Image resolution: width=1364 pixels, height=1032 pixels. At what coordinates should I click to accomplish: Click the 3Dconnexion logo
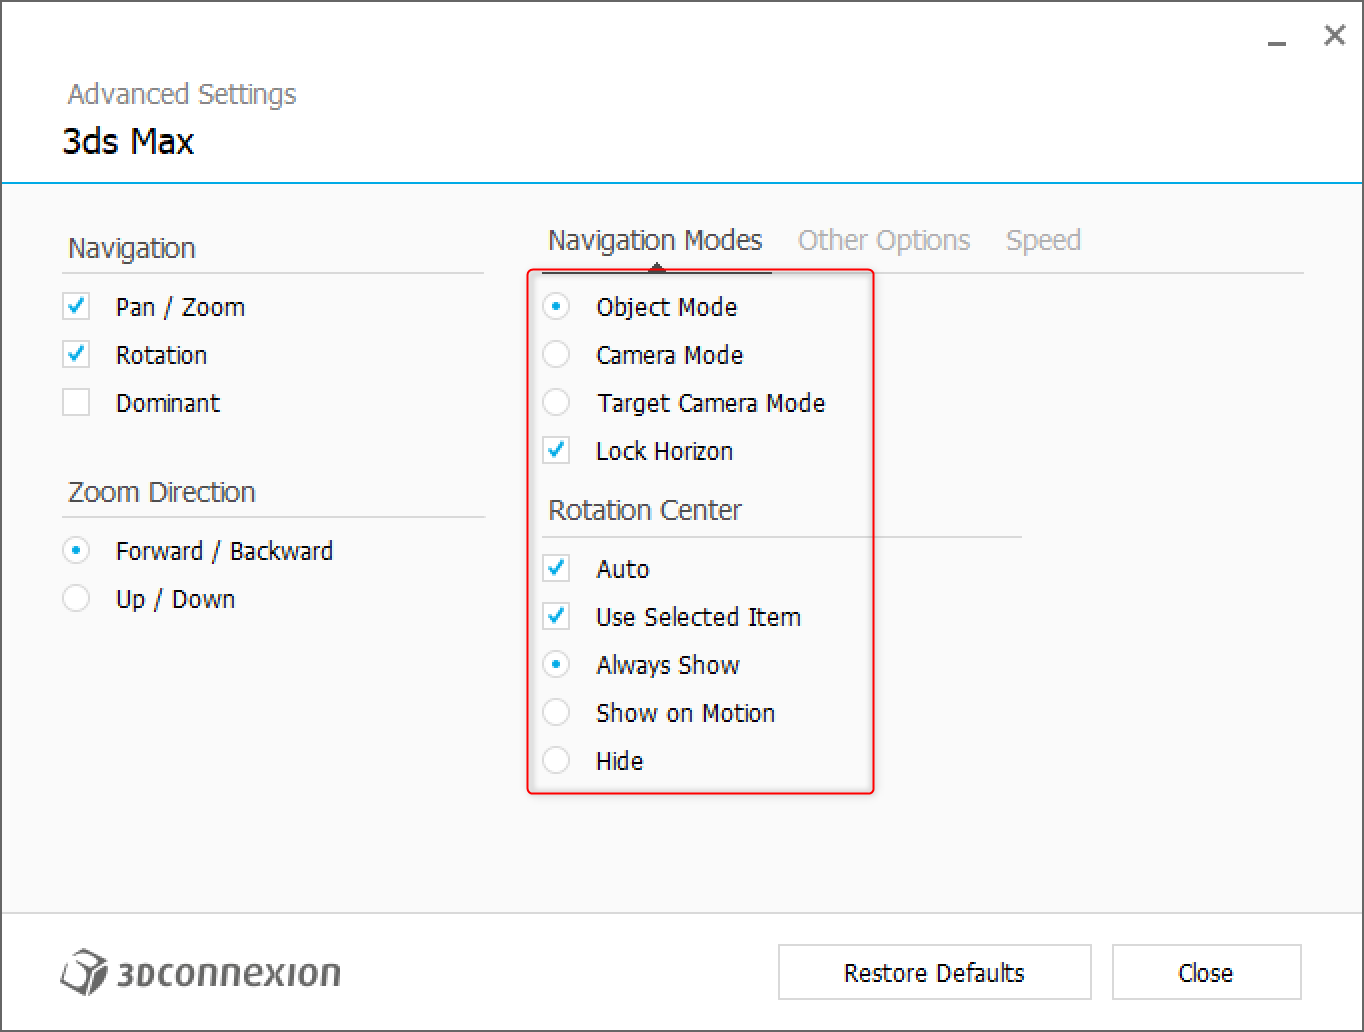[200, 972]
